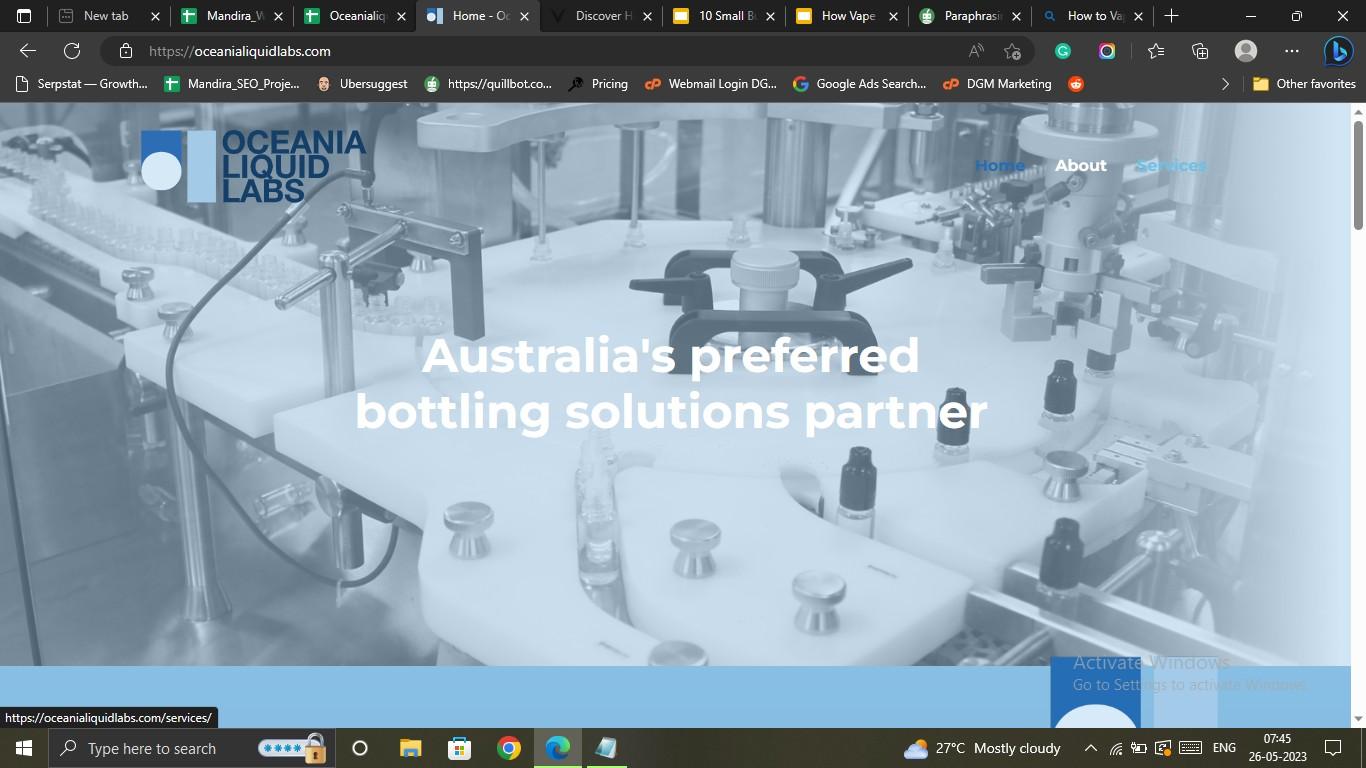This screenshot has height=768, width=1366.
Task: Click the Cortana circle on taskbar
Action: pos(360,748)
